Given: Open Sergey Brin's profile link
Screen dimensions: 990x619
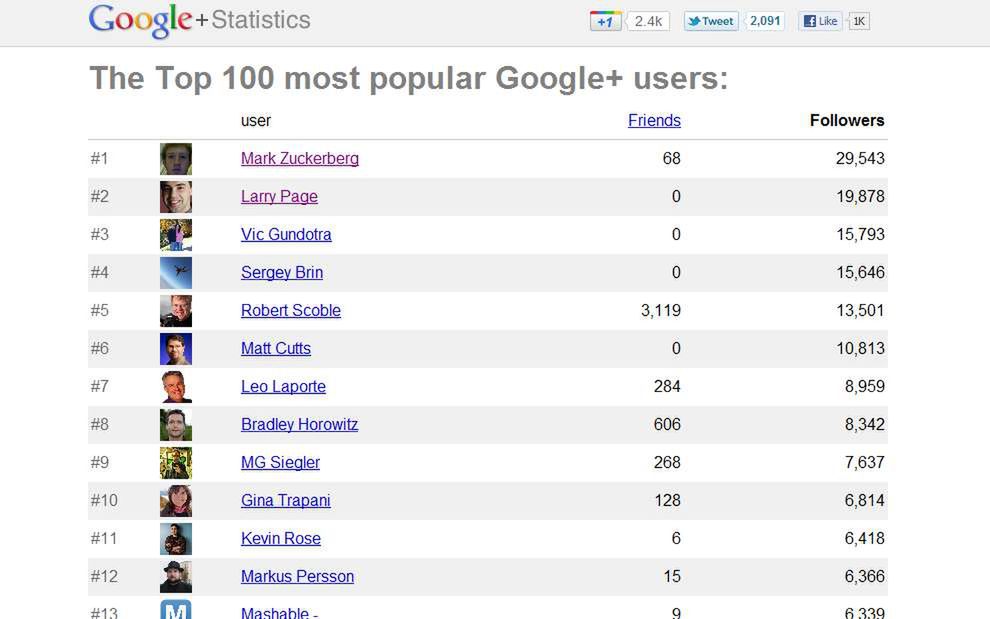Looking at the screenshot, I should coord(282,272).
